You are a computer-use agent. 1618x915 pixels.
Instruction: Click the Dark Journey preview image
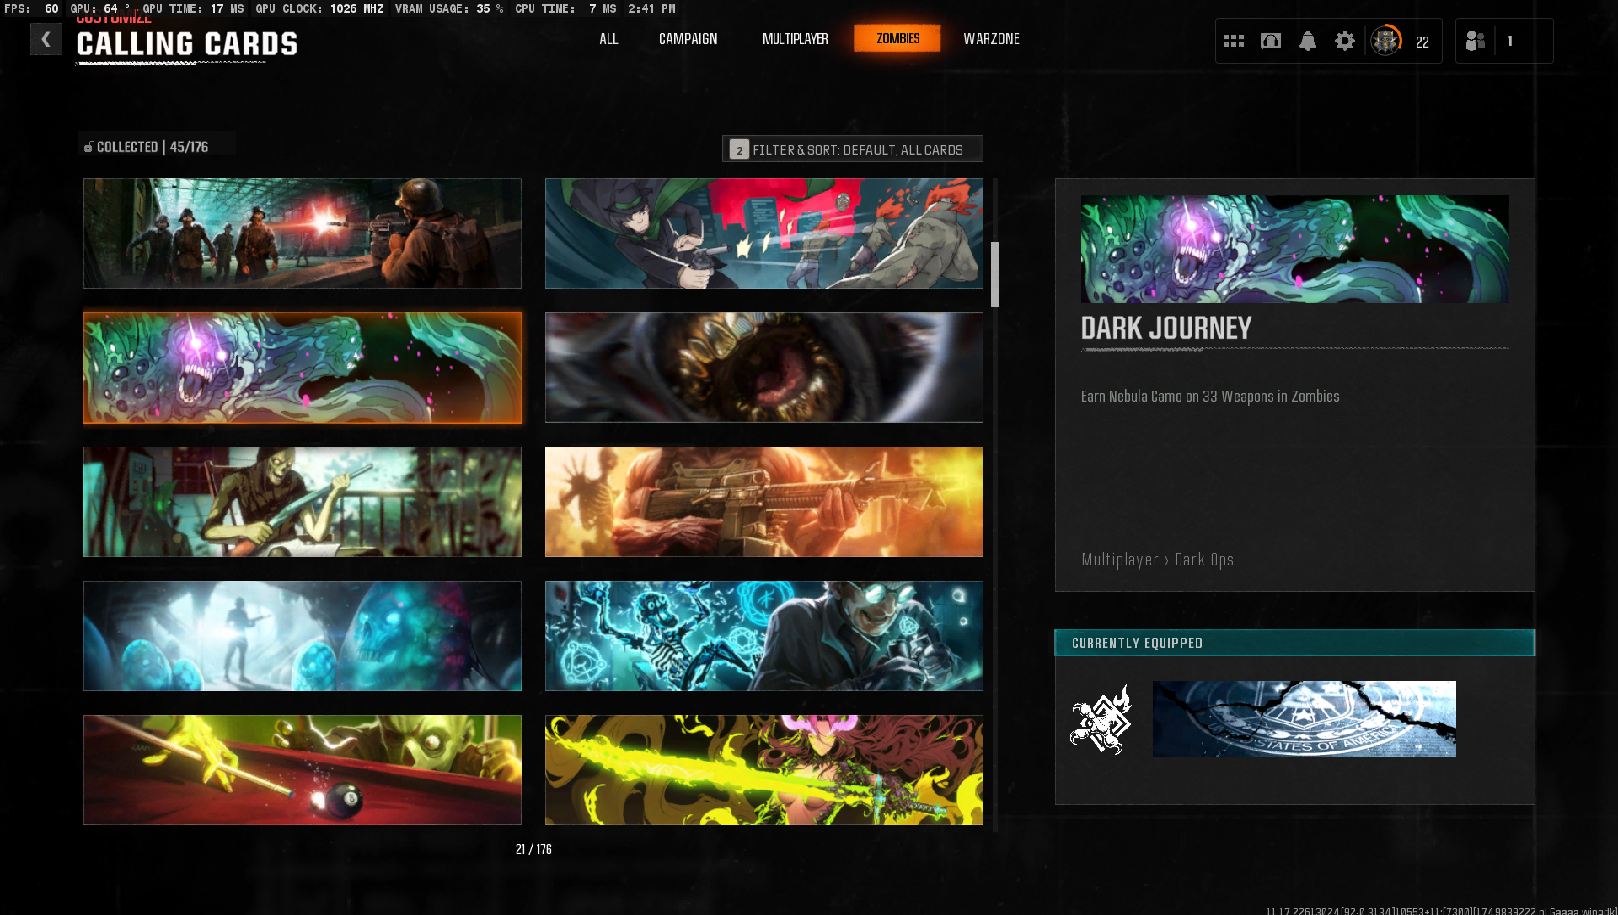point(1295,249)
